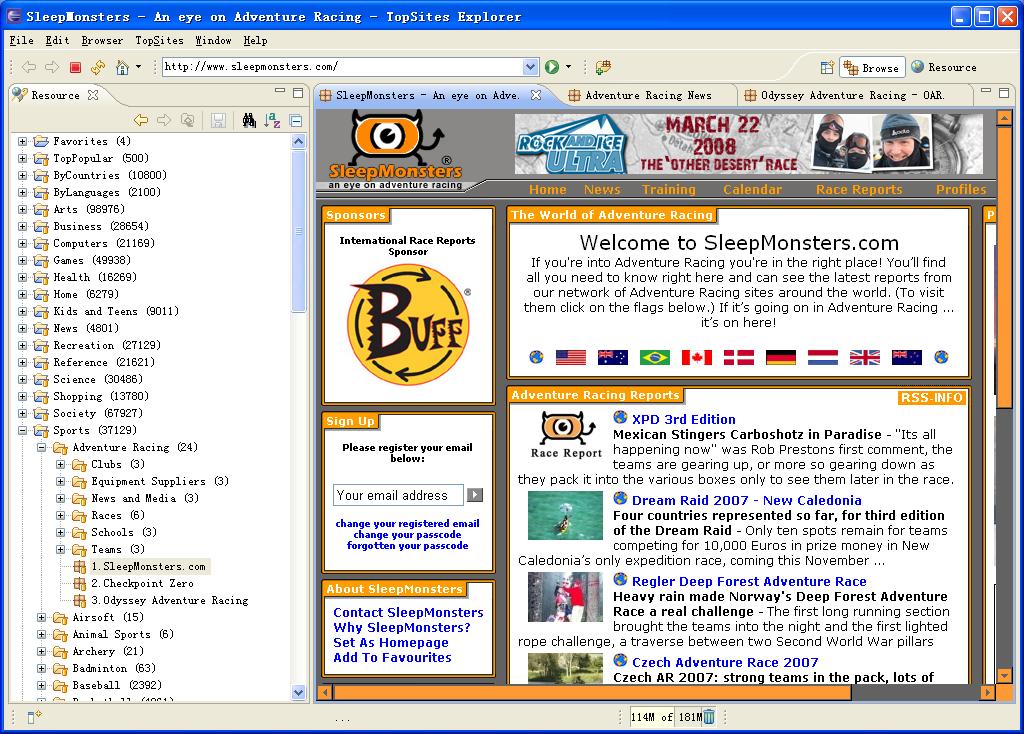Expand the Airsoft folder

coord(41,617)
